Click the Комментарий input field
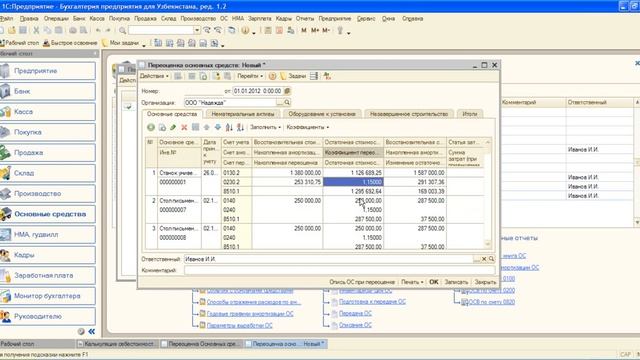 pos(340,270)
